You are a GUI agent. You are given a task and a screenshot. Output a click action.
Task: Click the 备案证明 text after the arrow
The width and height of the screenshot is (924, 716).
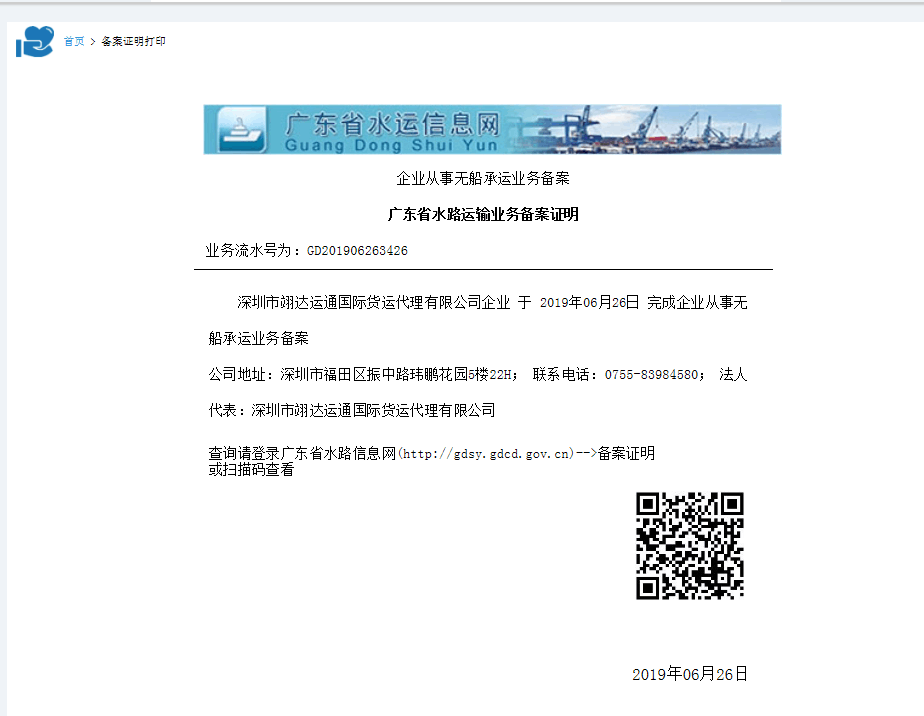point(626,453)
